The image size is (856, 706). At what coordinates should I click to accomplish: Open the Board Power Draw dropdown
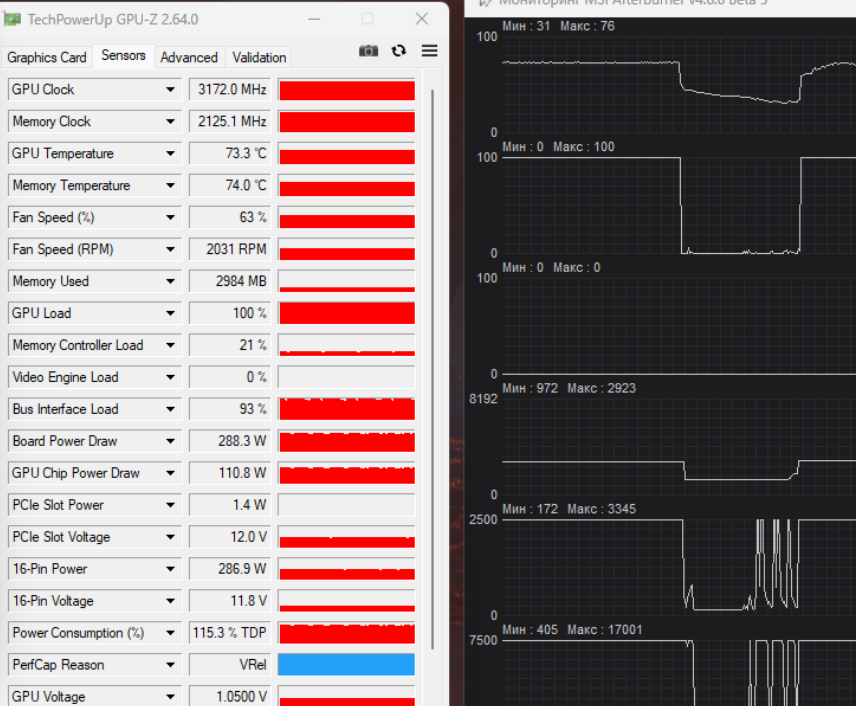pos(171,441)
